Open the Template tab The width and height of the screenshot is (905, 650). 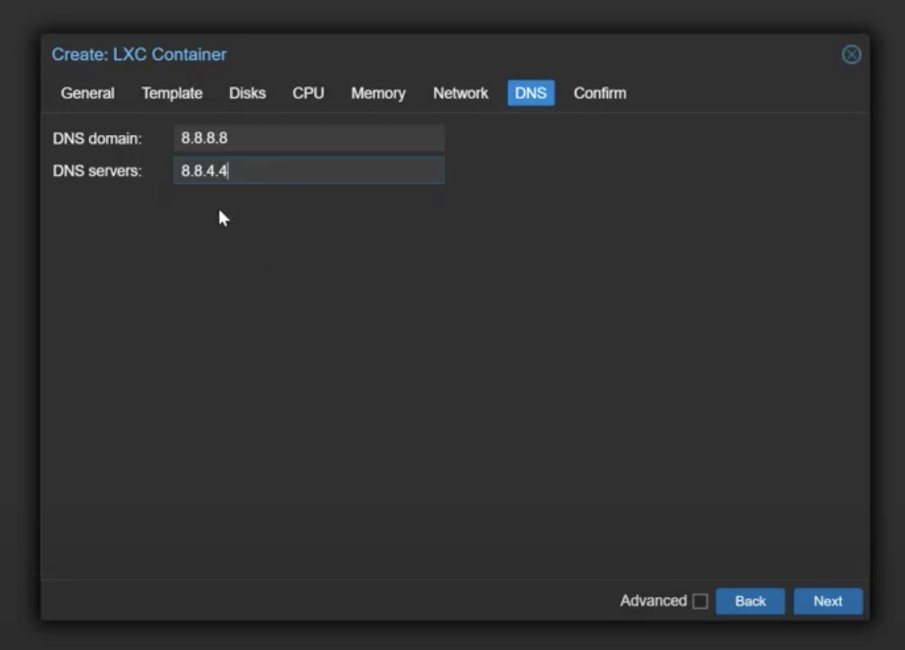[x=172, y=93]
